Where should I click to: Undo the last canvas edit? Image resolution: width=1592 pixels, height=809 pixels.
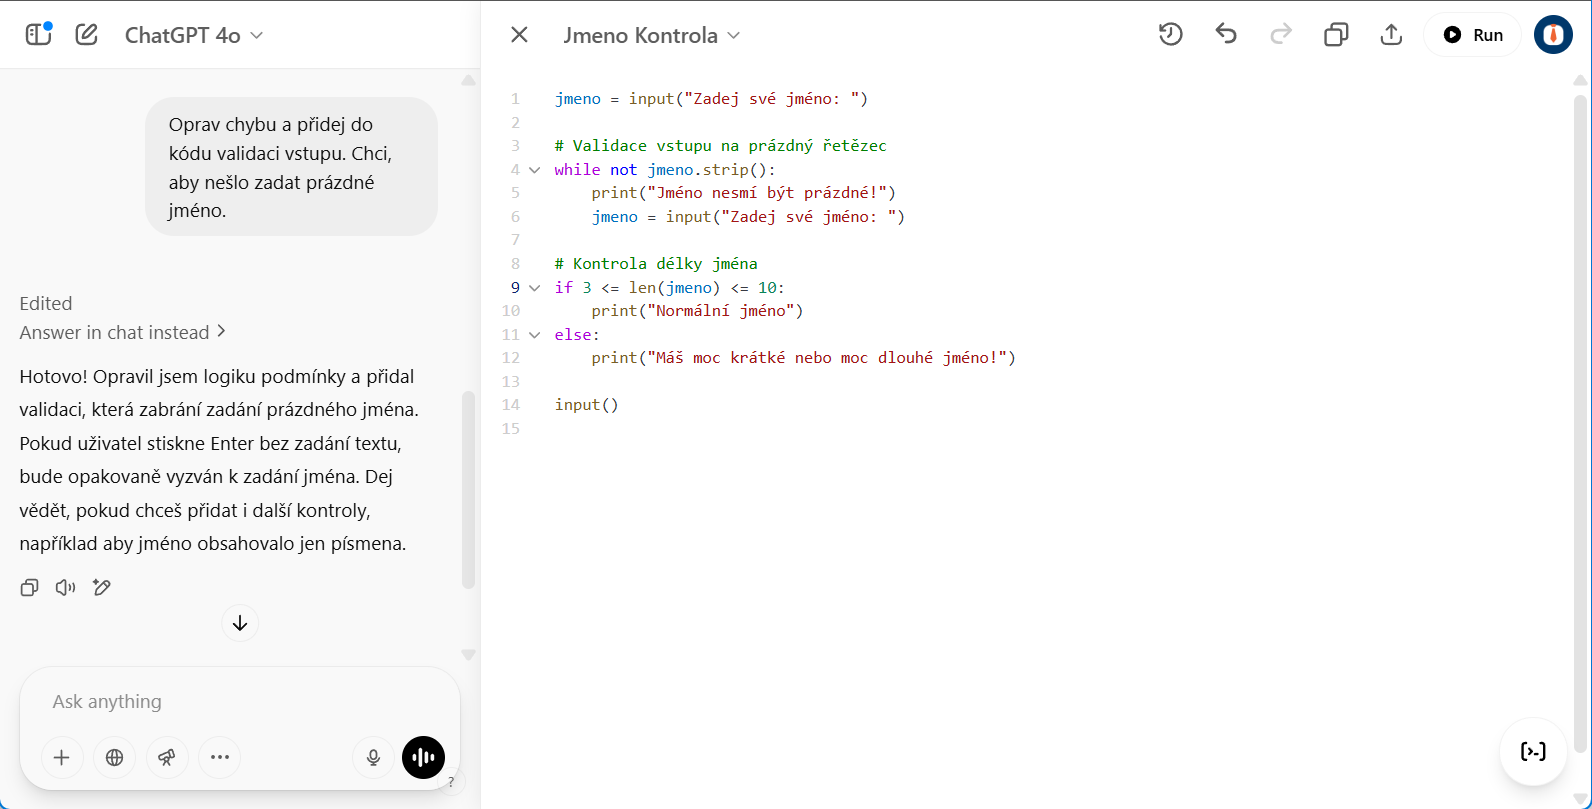pos(1226,35)
